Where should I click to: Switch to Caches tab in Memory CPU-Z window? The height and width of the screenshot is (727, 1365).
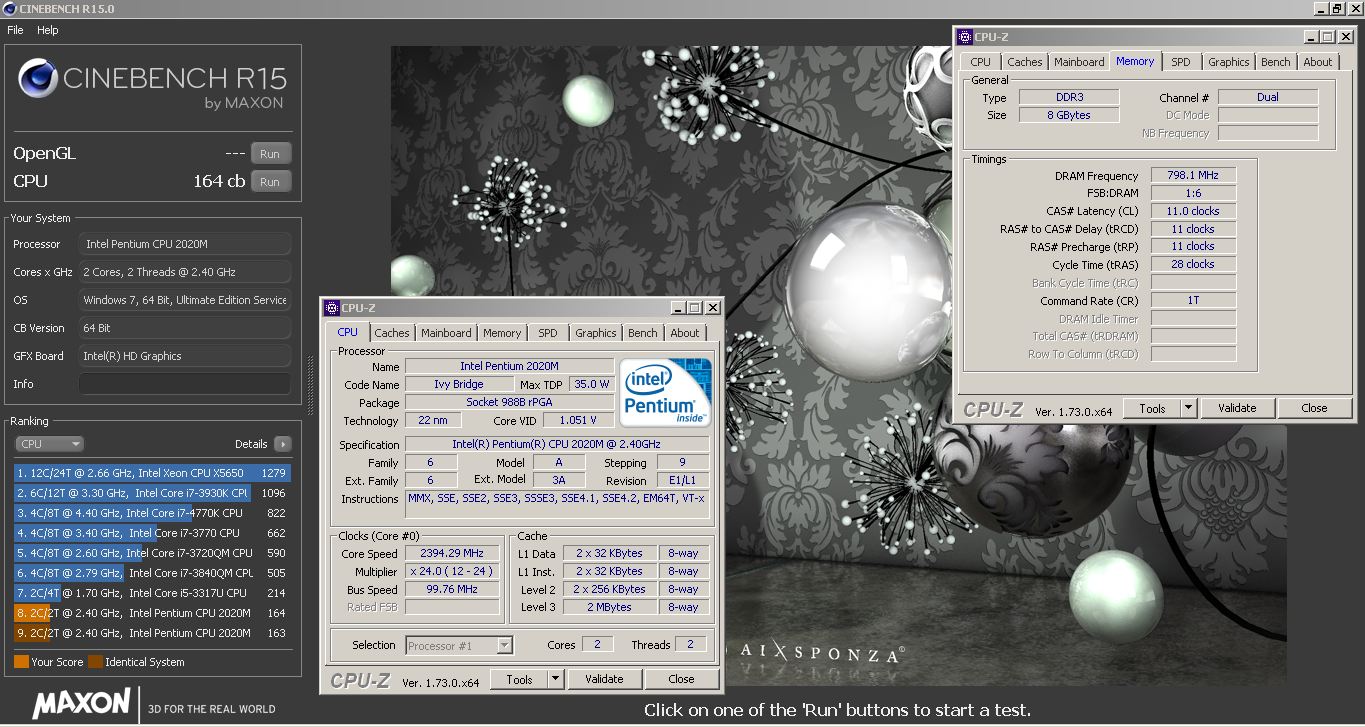tap(1024, 62)
